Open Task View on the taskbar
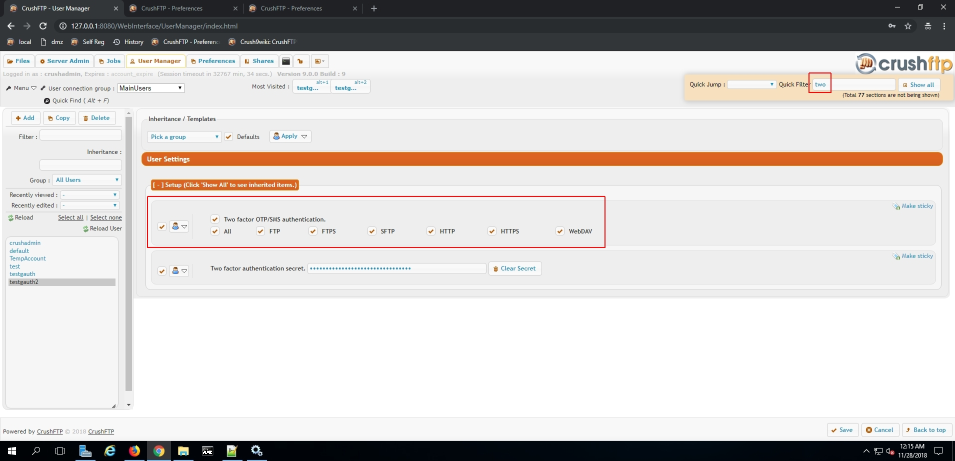The image size is (955, 461). coord(60,451)
